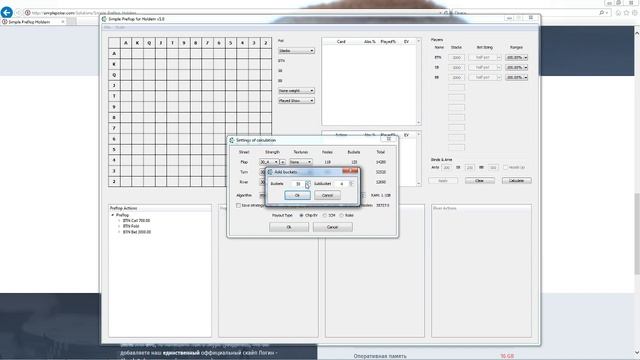Click the Buckets stepper arrows in Add buckets
Screen dimensions: 640x360
tap(308, 184)
